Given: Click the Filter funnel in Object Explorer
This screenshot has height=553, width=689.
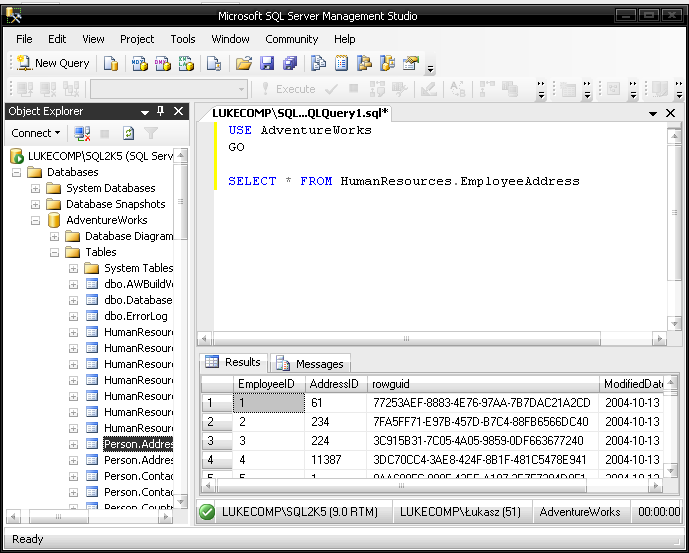Looking at the screenshot, I should click(151, 133).
